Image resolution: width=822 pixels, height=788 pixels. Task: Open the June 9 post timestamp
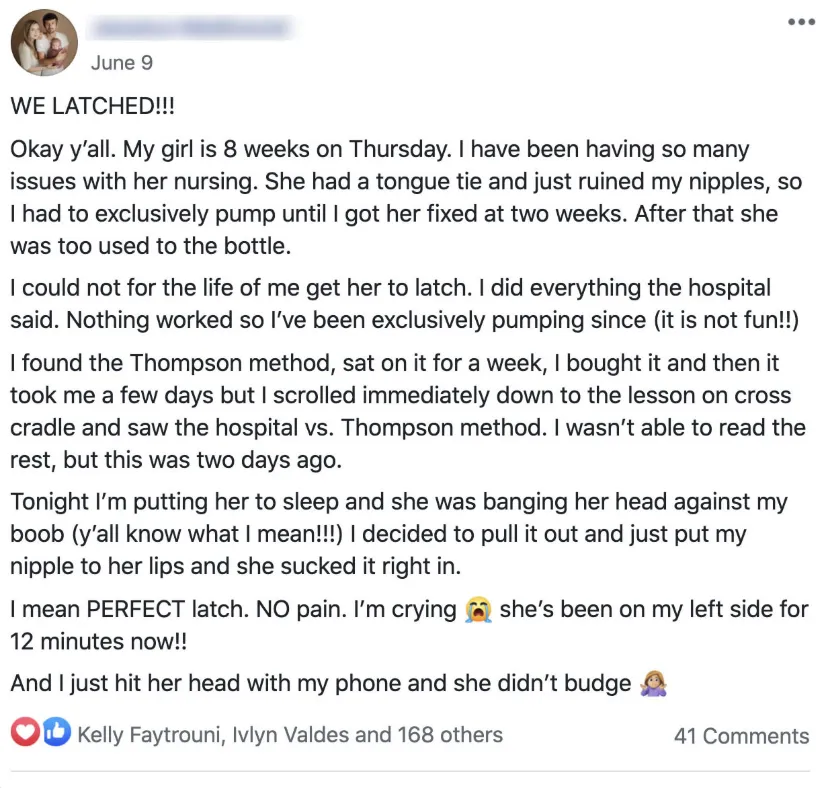coord(122,63)
